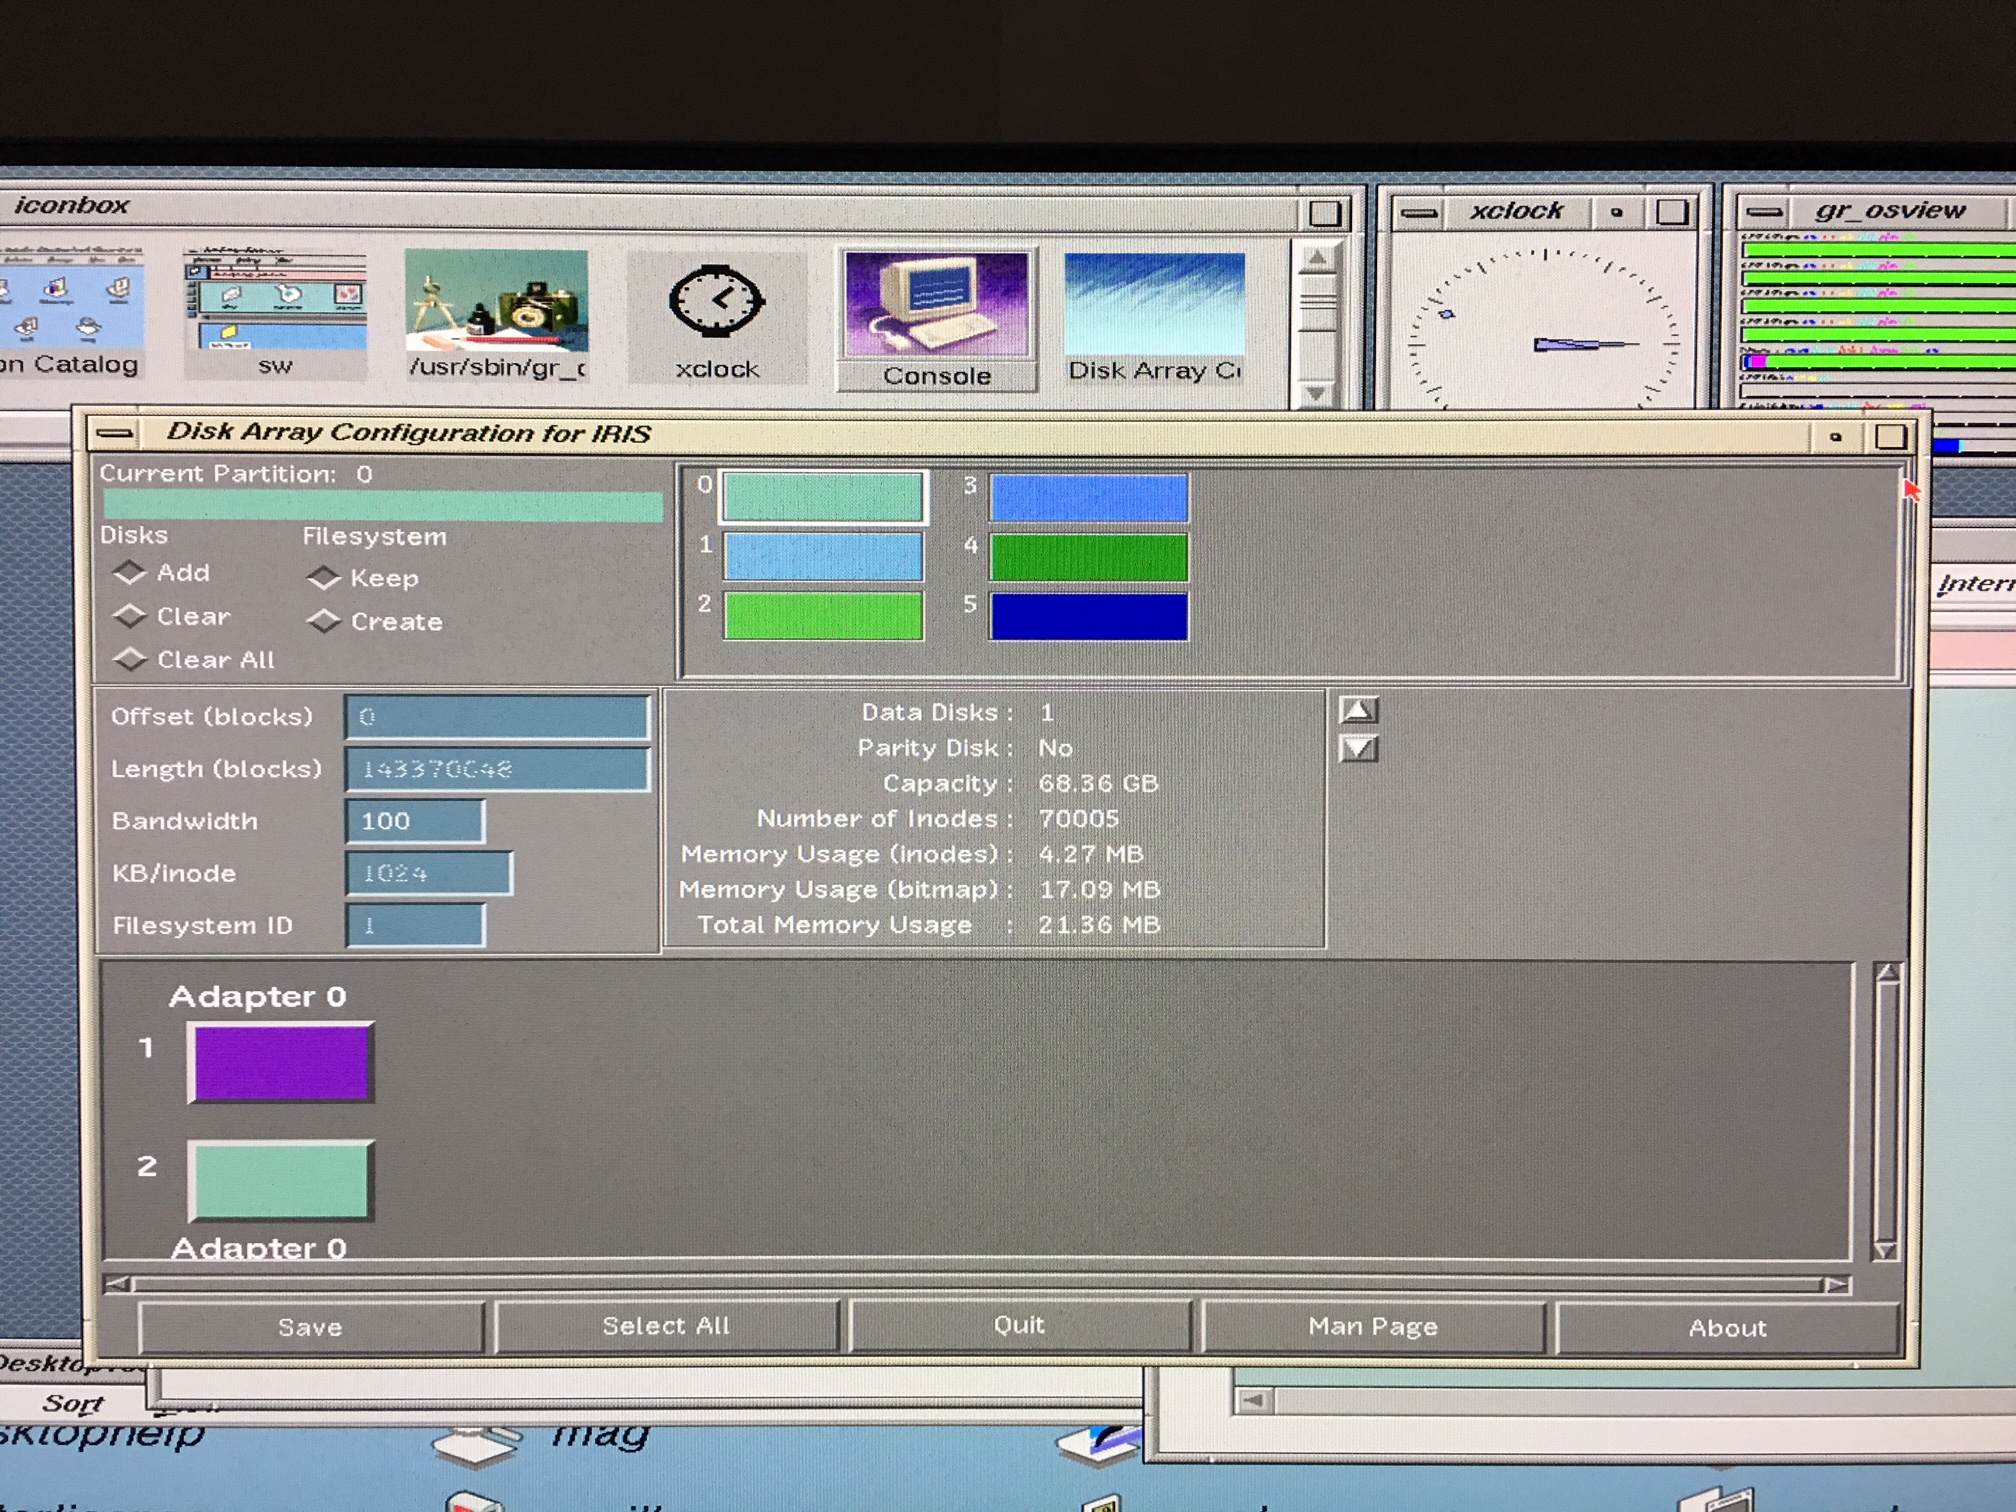Click the Length (blocks) field

coord(497,769)
